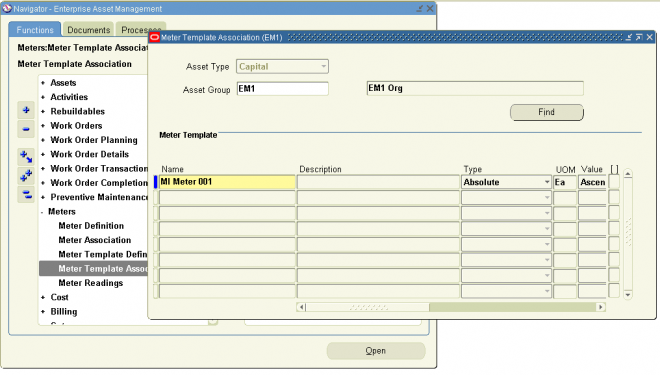The width and height of the screenshot is (660, 375).
Task: Click the blue minus collapse icon in Navigator
Action: pyautogui.click(x=26, y=129)
